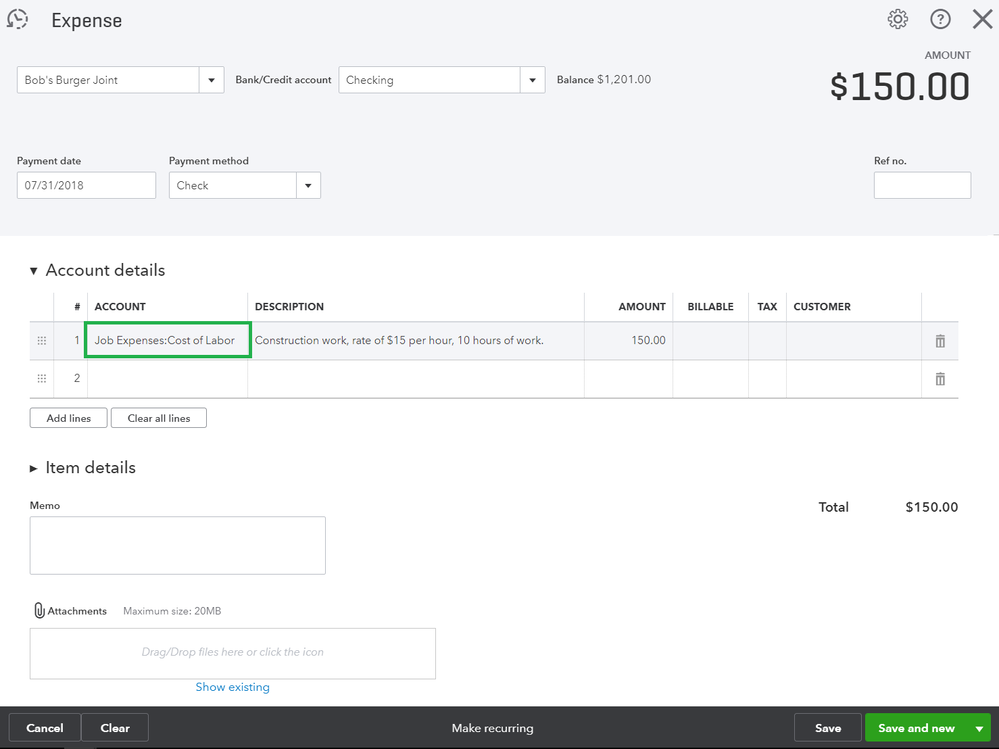Expand the Checking account dropdown
Viewport: 999px width, 749px height.
coord(532,80)
